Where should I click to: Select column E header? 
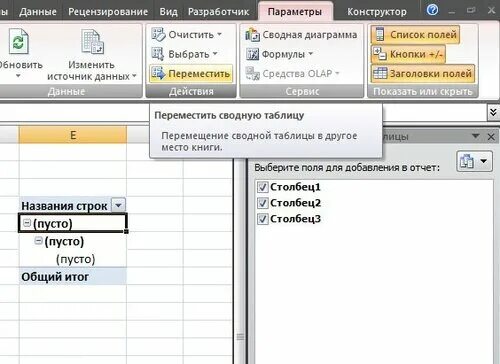pos(73,135)
